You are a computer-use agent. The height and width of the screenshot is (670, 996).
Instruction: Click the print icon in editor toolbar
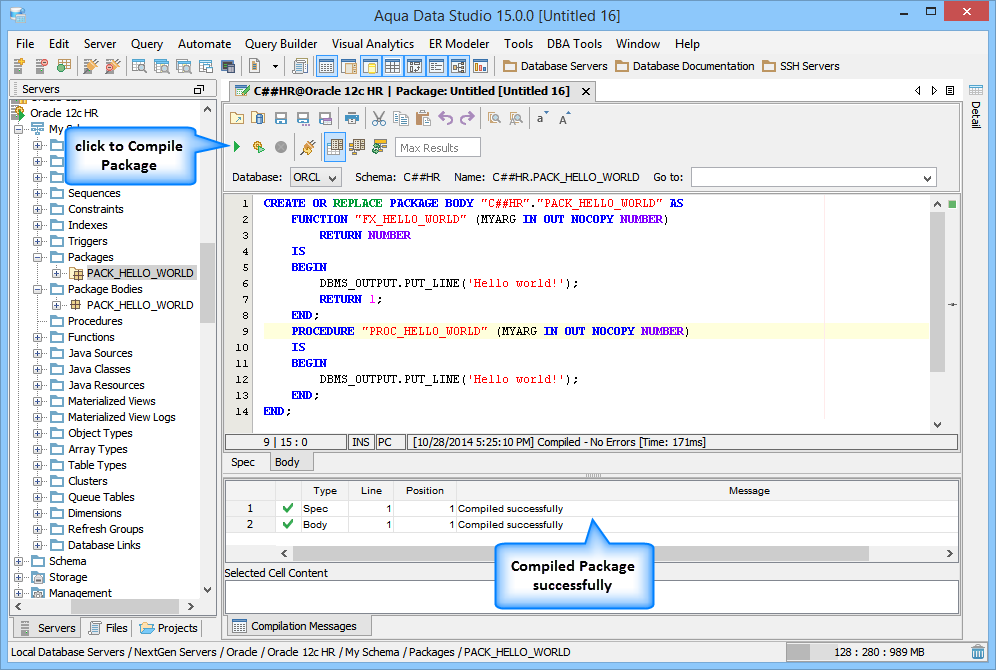[351, 118]
